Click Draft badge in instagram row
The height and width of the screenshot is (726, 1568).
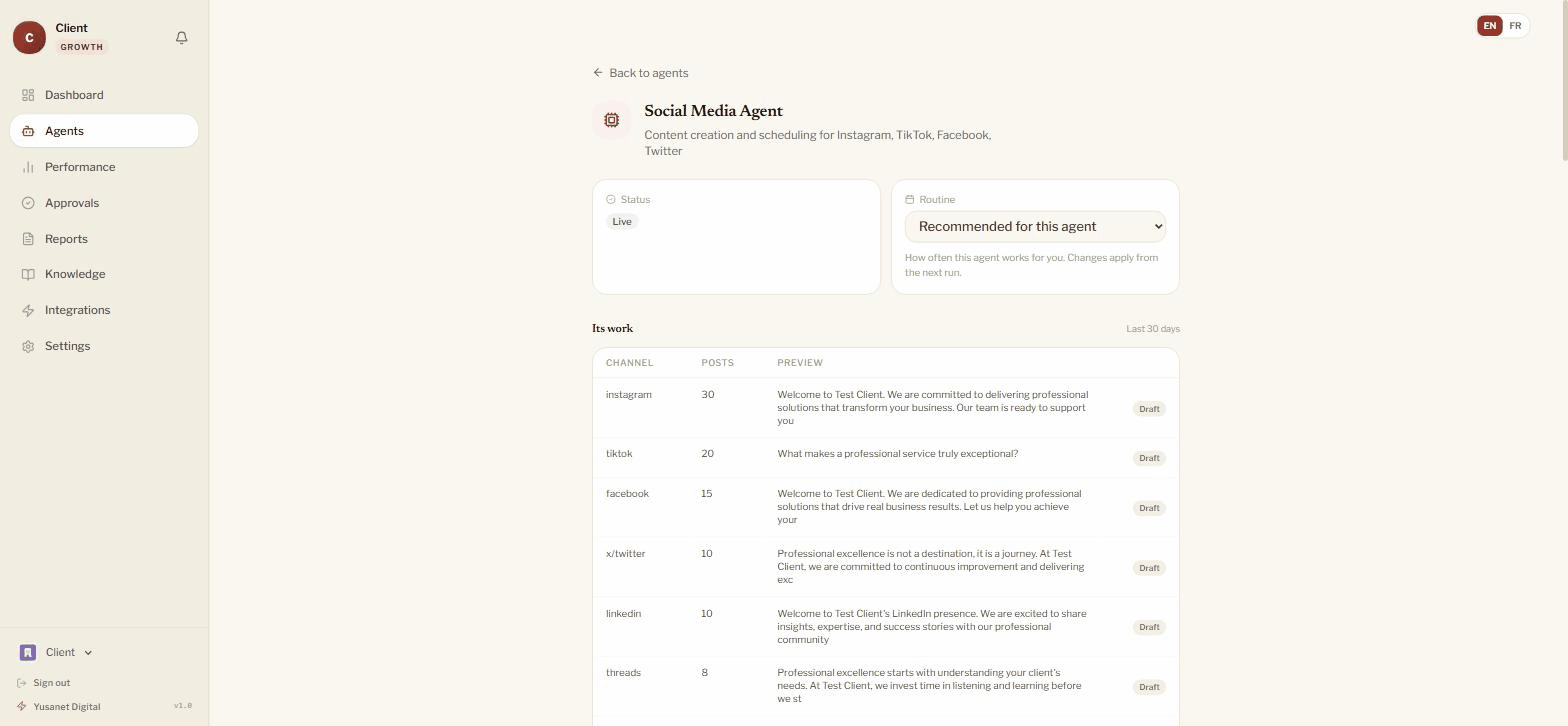point(1149,409)
